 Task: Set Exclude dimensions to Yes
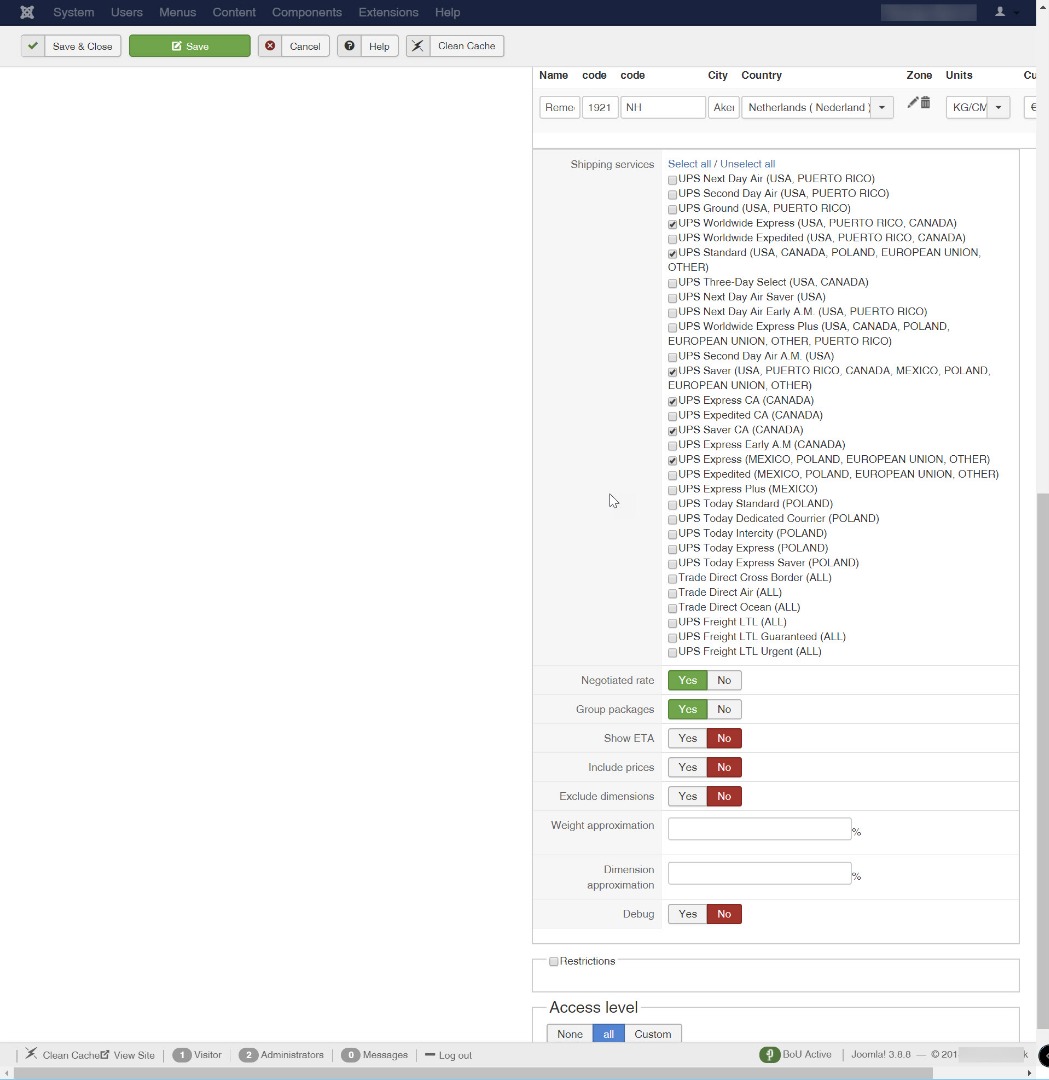point(687,796)
